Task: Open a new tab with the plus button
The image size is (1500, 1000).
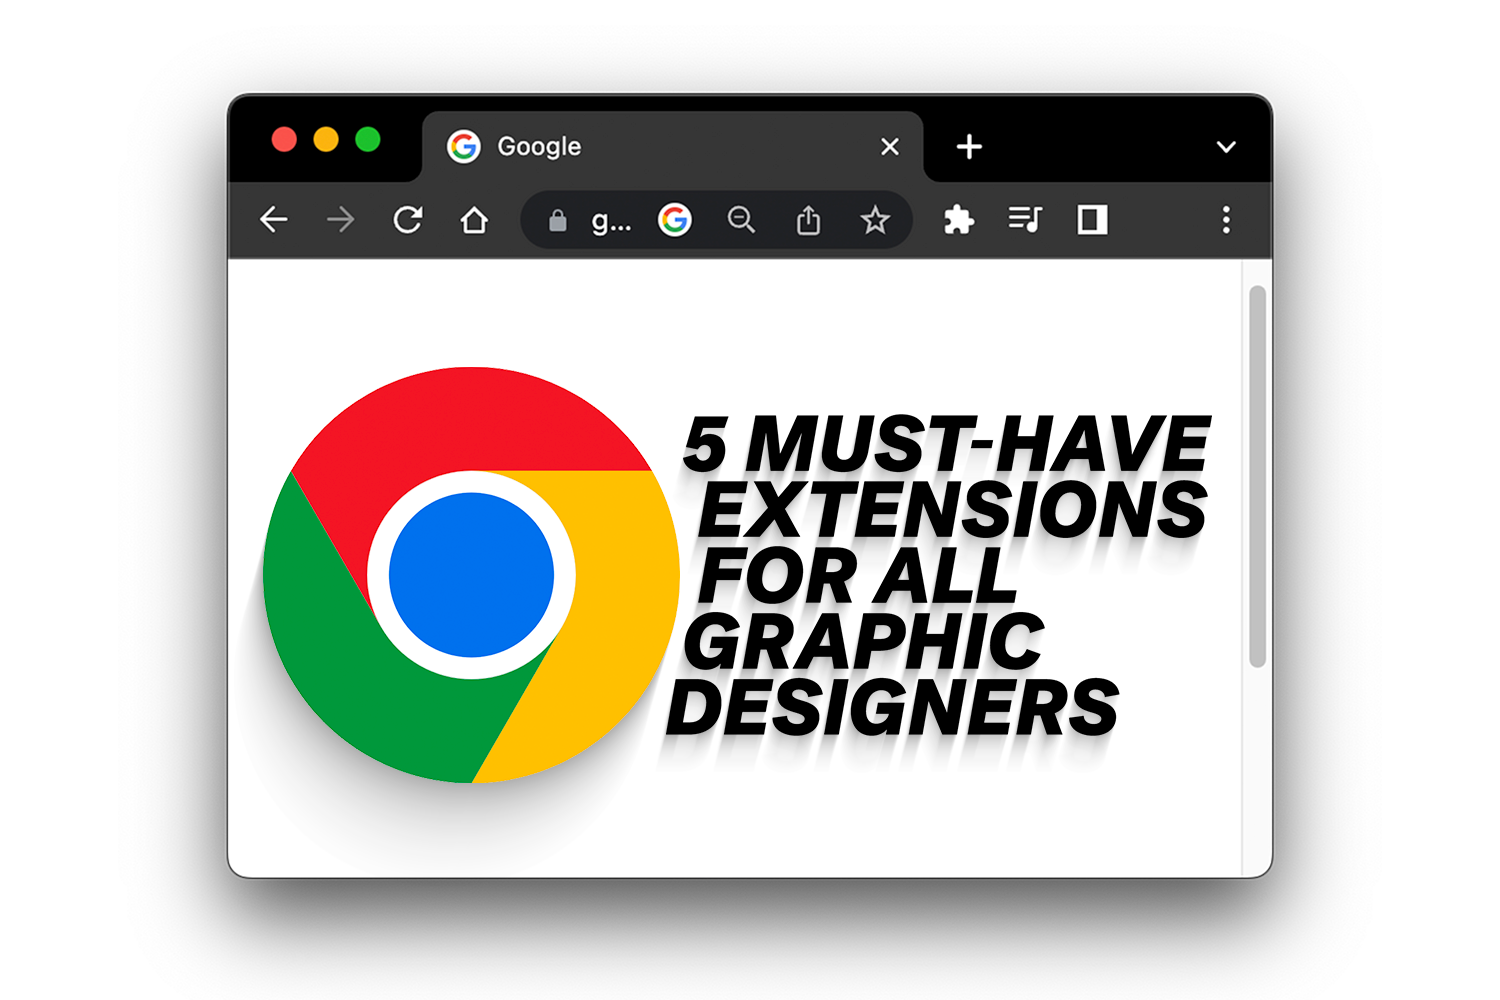Action: pos(968,147)
